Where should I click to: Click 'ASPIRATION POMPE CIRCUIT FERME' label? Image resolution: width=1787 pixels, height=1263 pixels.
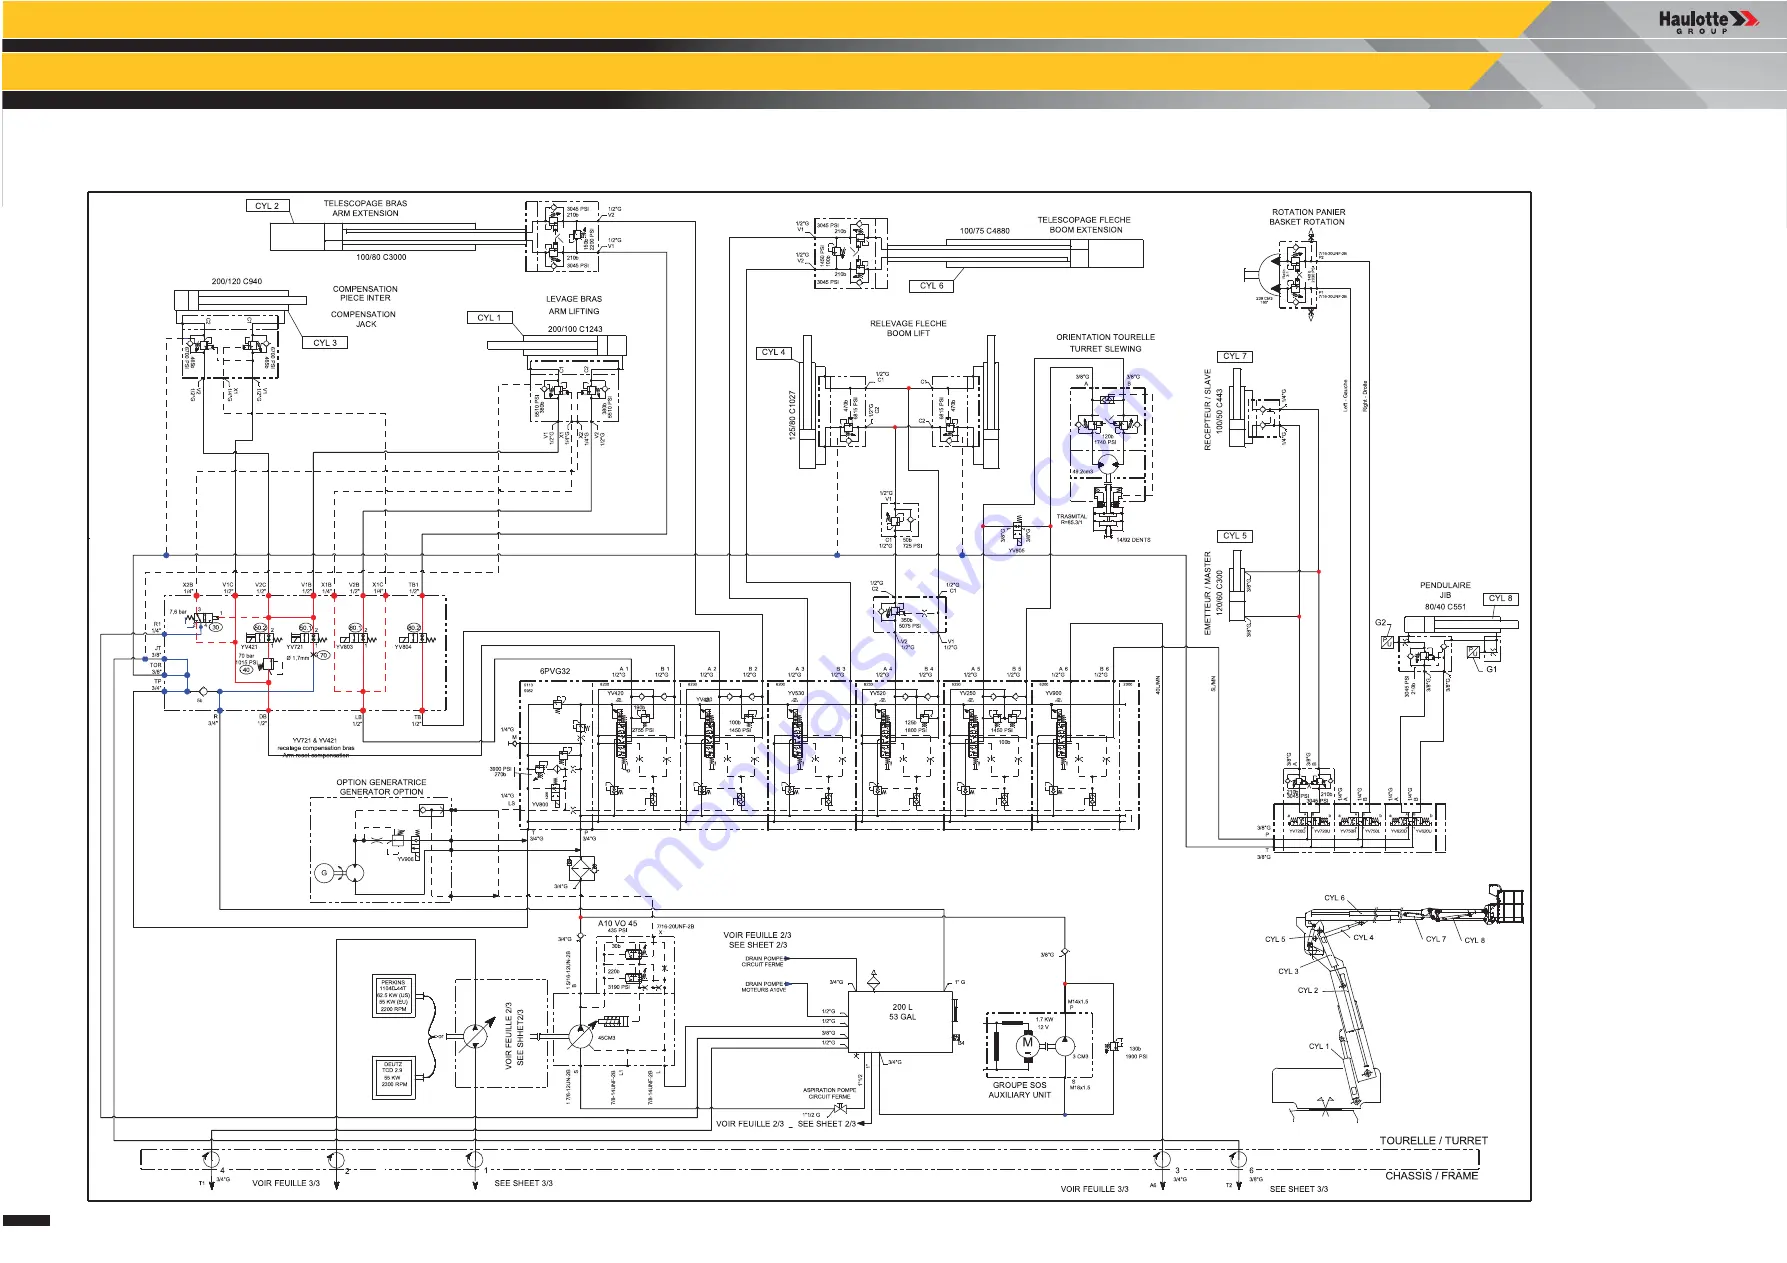point(829,1094)
